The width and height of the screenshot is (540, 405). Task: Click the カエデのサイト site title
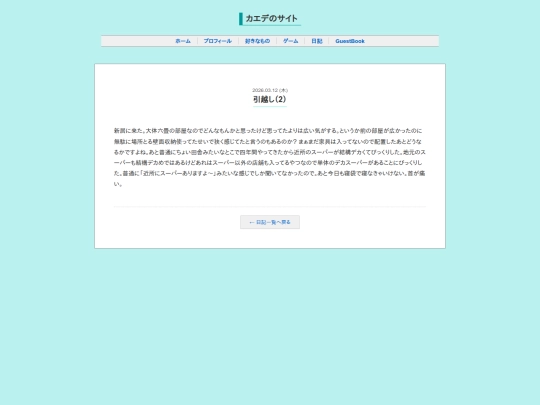tap(271, 19)
